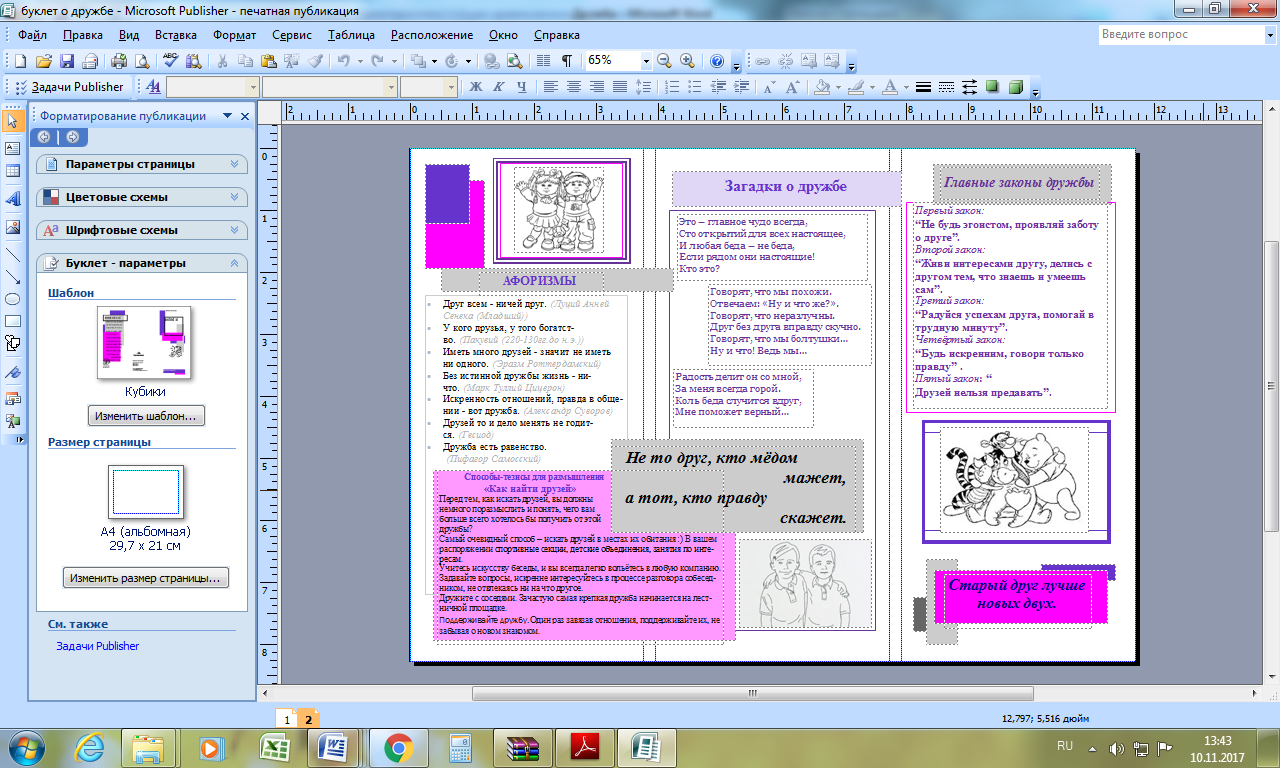Expand Шрифтовые схемы section
This screenshot has width=1280, height=768.
(x=142, y=230)
